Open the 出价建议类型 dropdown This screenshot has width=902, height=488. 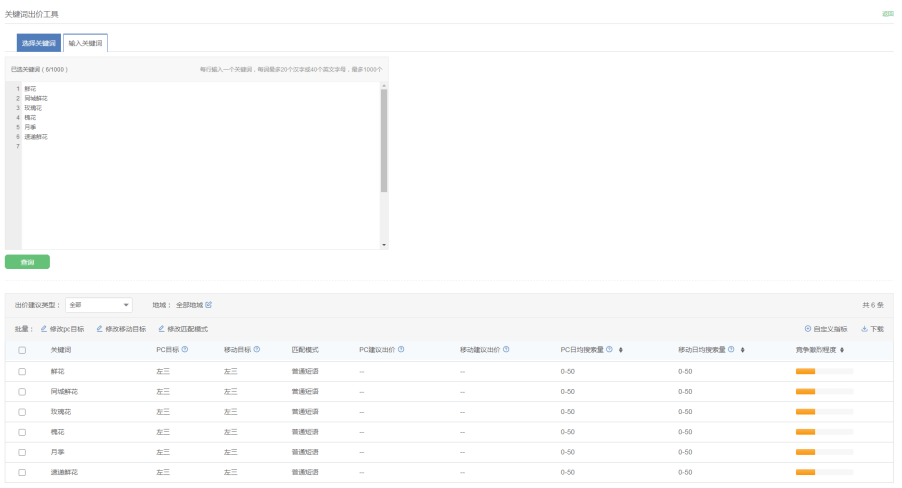click(x=99, y=305)
